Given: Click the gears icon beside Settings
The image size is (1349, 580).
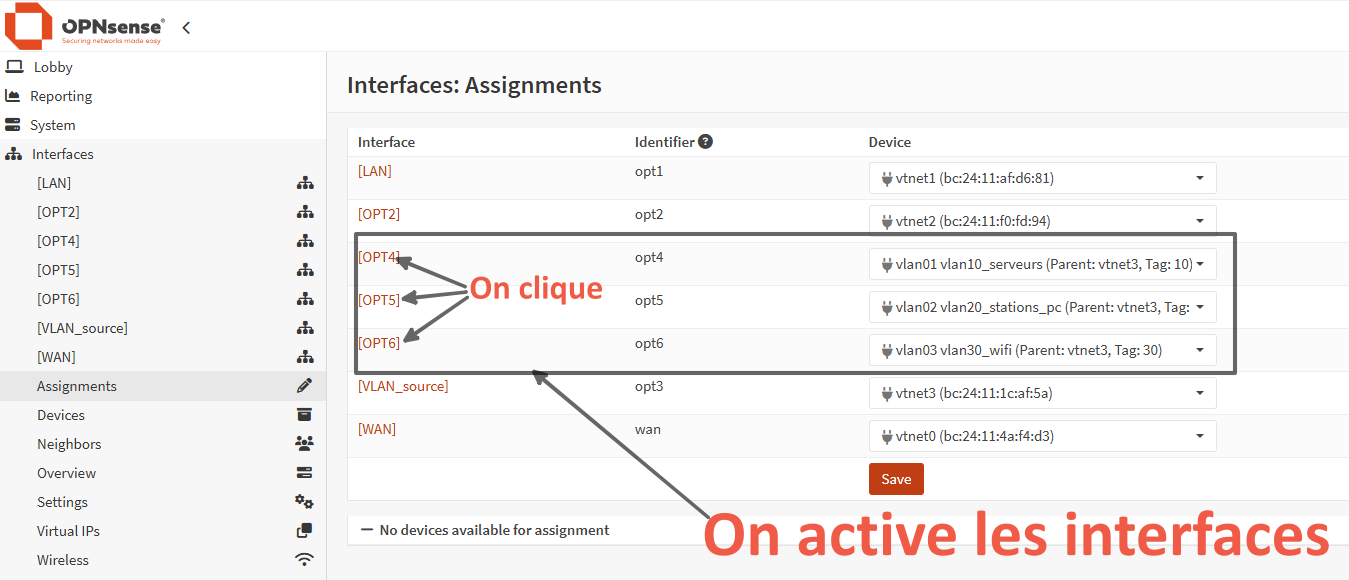Looking at the screenshot, I should (304, 502).
